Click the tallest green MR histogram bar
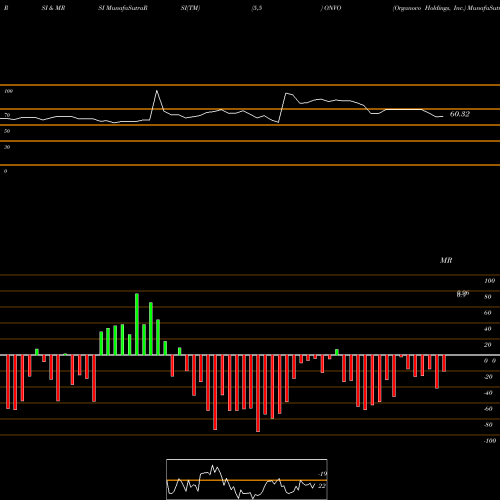 137,324
